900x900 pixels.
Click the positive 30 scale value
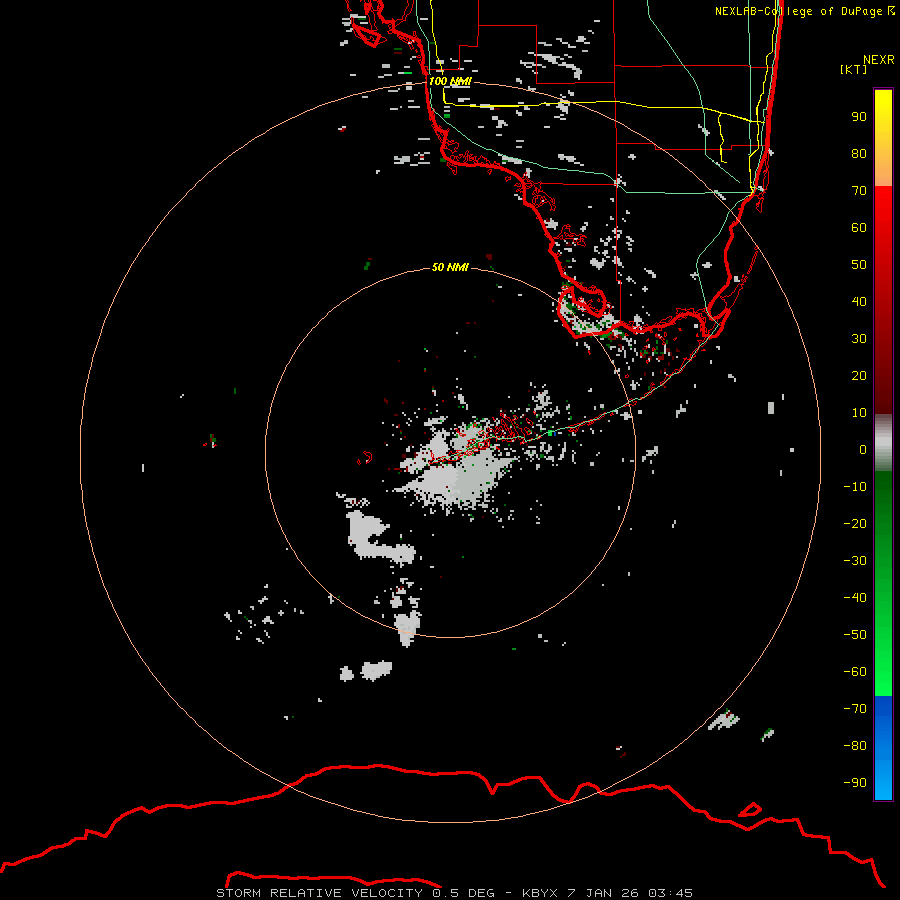pos(859,339)
